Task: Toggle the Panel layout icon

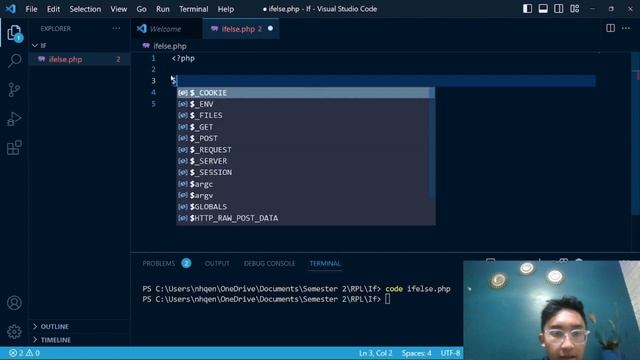Action: point(543,9)
